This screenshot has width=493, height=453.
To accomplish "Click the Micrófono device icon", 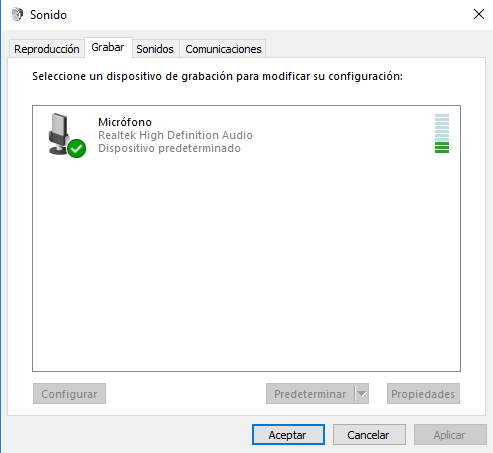I will (x=66, y=135).
